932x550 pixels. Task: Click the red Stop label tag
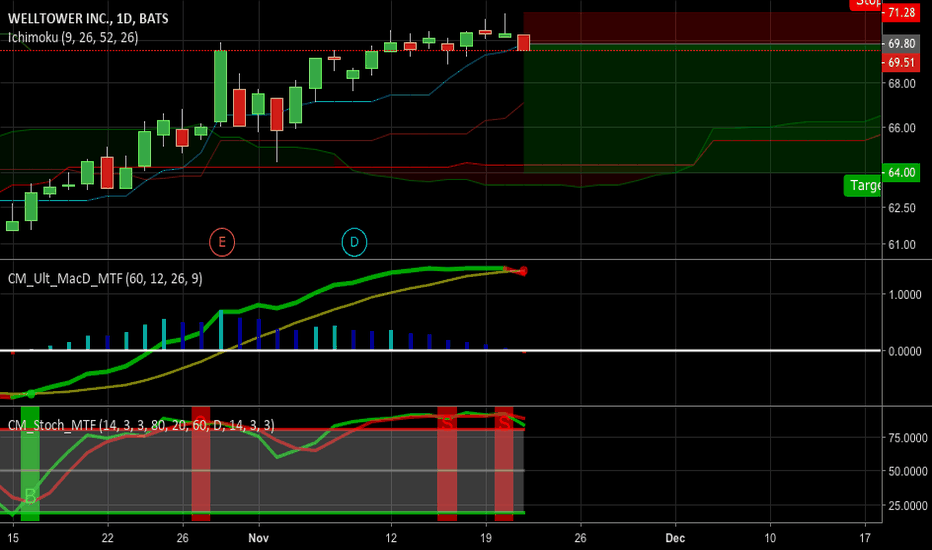tap(866, 4)
